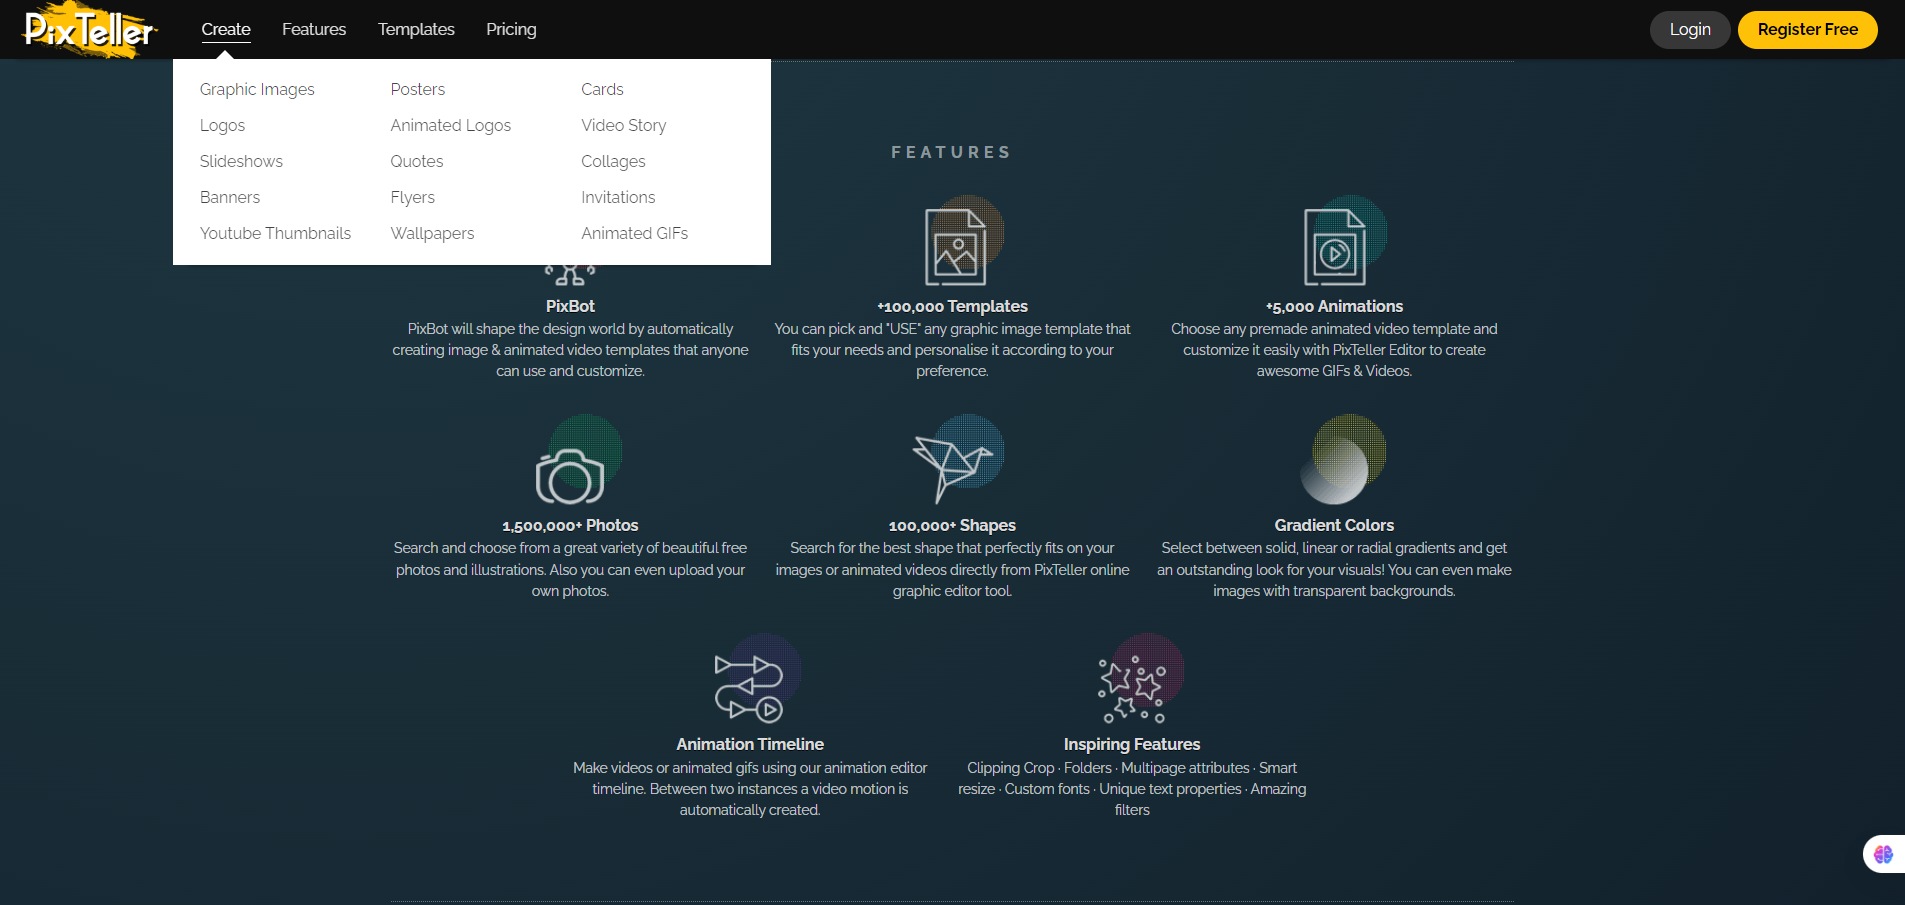Choose Video Story menu entry
The width and height of the screenshot is (1905, 905).
[624, 125]
